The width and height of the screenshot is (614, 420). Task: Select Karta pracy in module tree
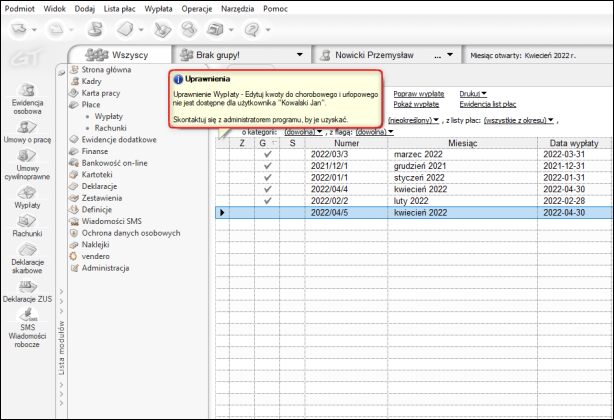click(101, 93)
